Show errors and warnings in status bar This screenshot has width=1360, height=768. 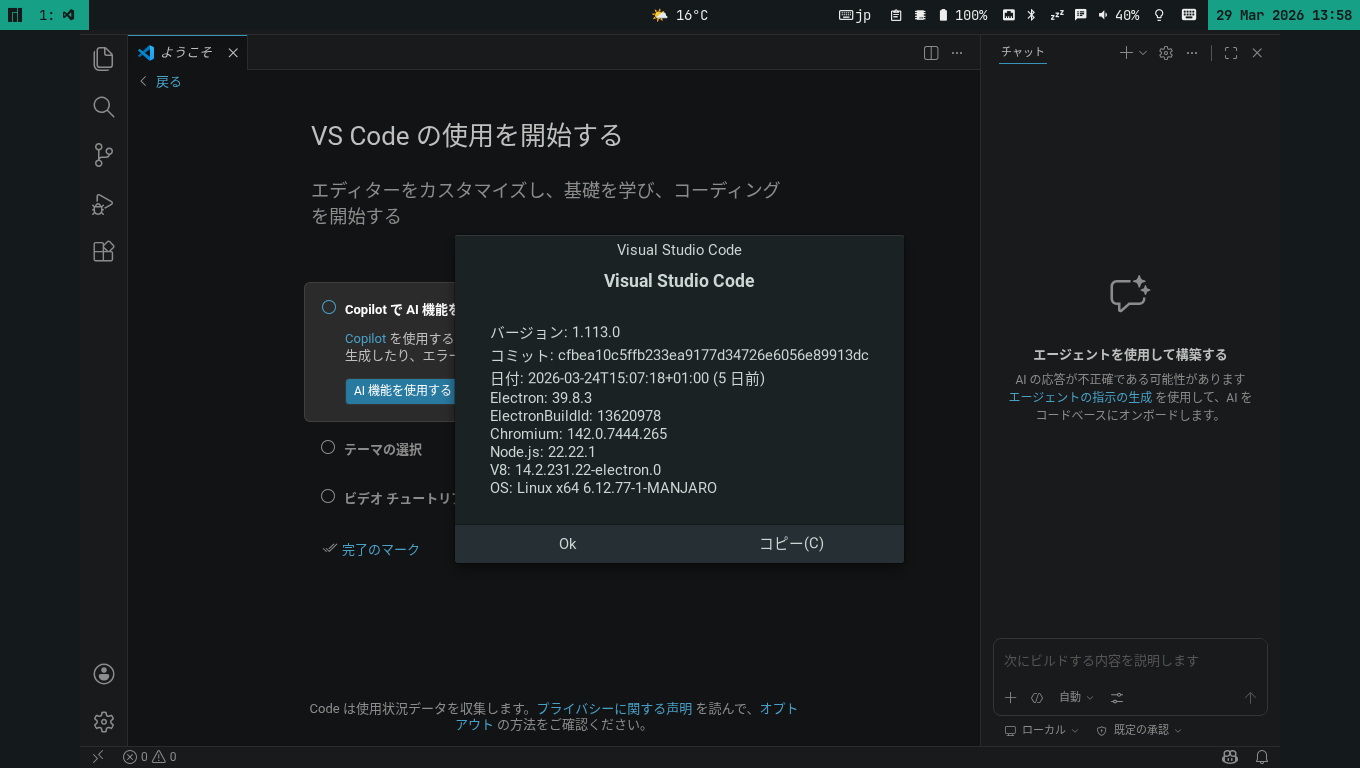click(x=149, y=757)
